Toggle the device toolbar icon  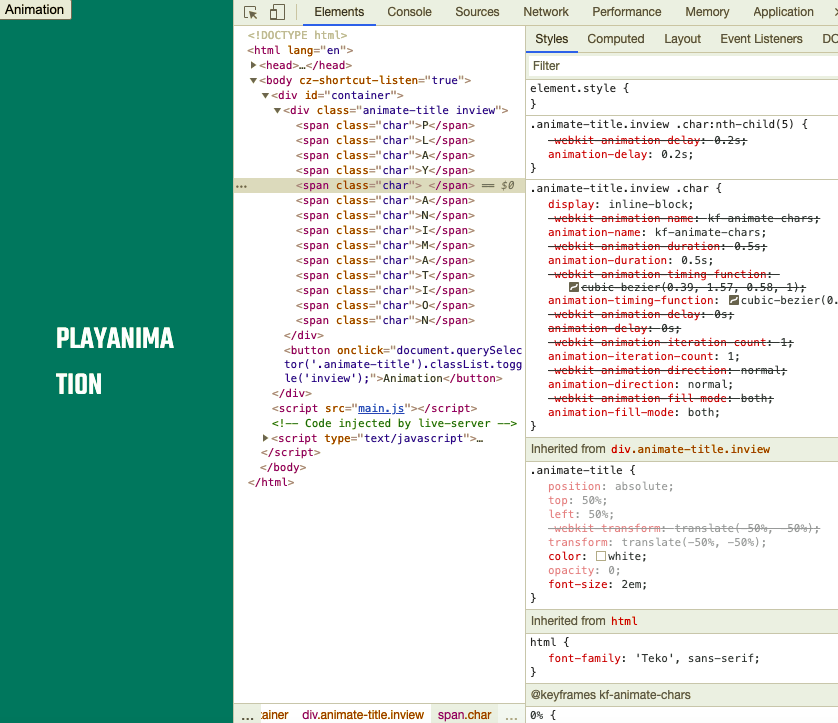tap(277, 12)
